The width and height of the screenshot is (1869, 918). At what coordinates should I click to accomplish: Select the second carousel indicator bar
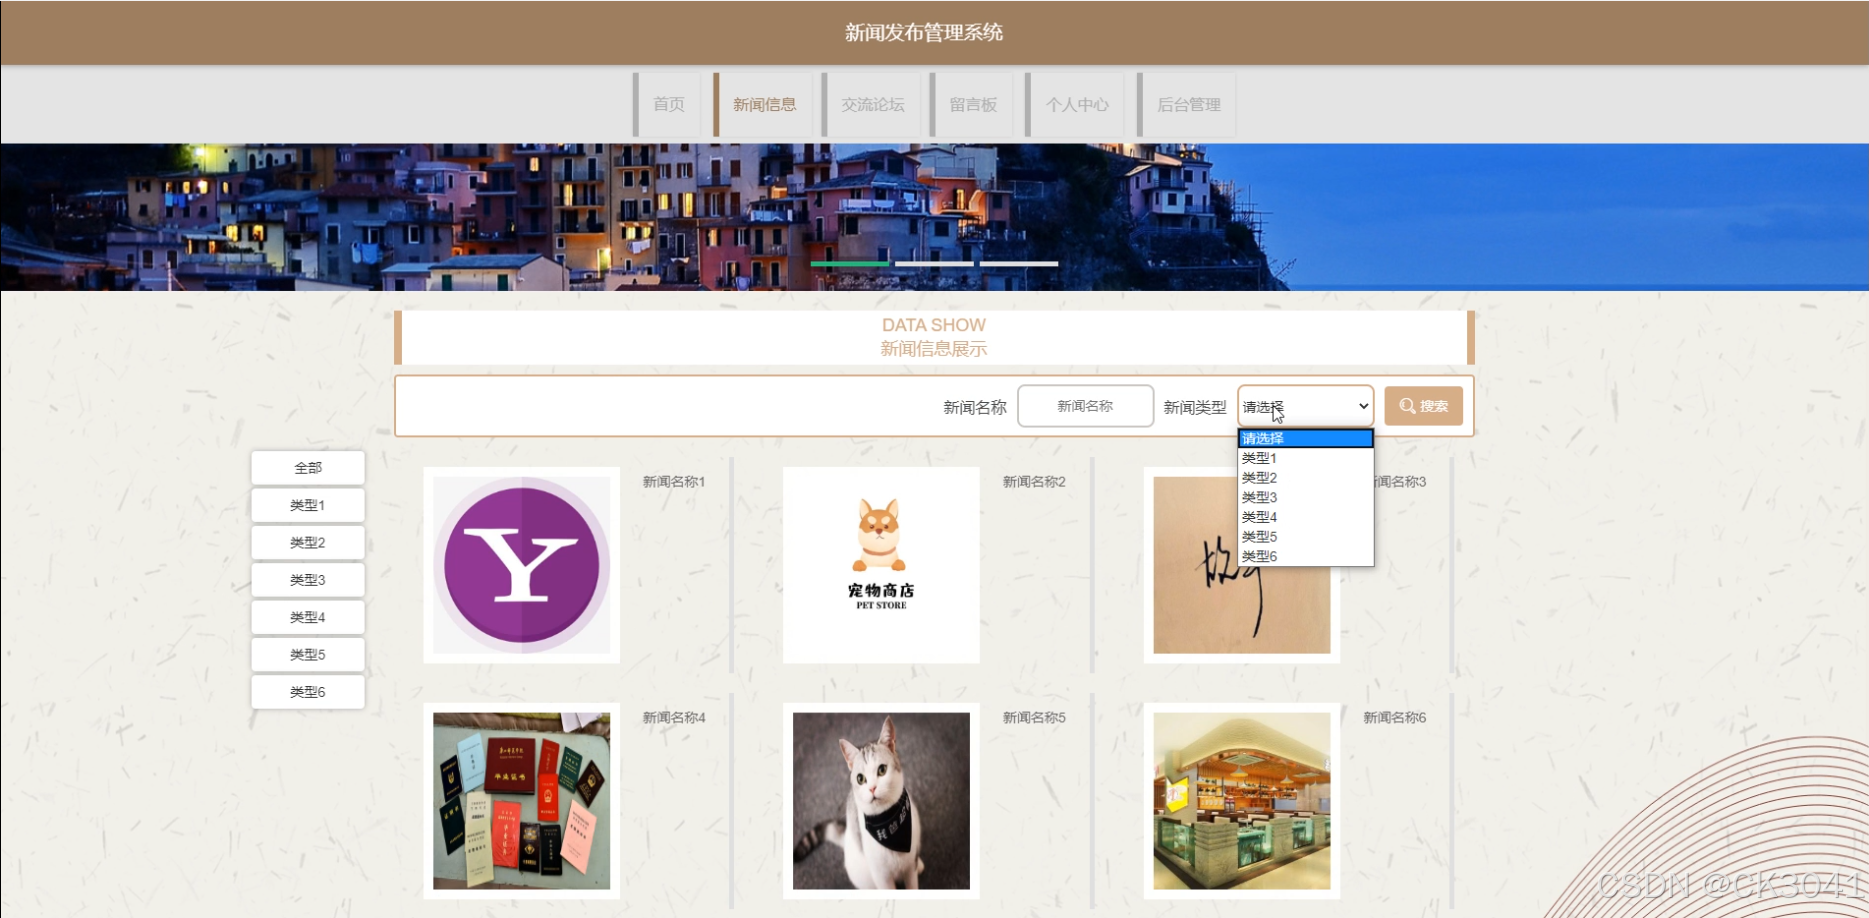(934, 264)
